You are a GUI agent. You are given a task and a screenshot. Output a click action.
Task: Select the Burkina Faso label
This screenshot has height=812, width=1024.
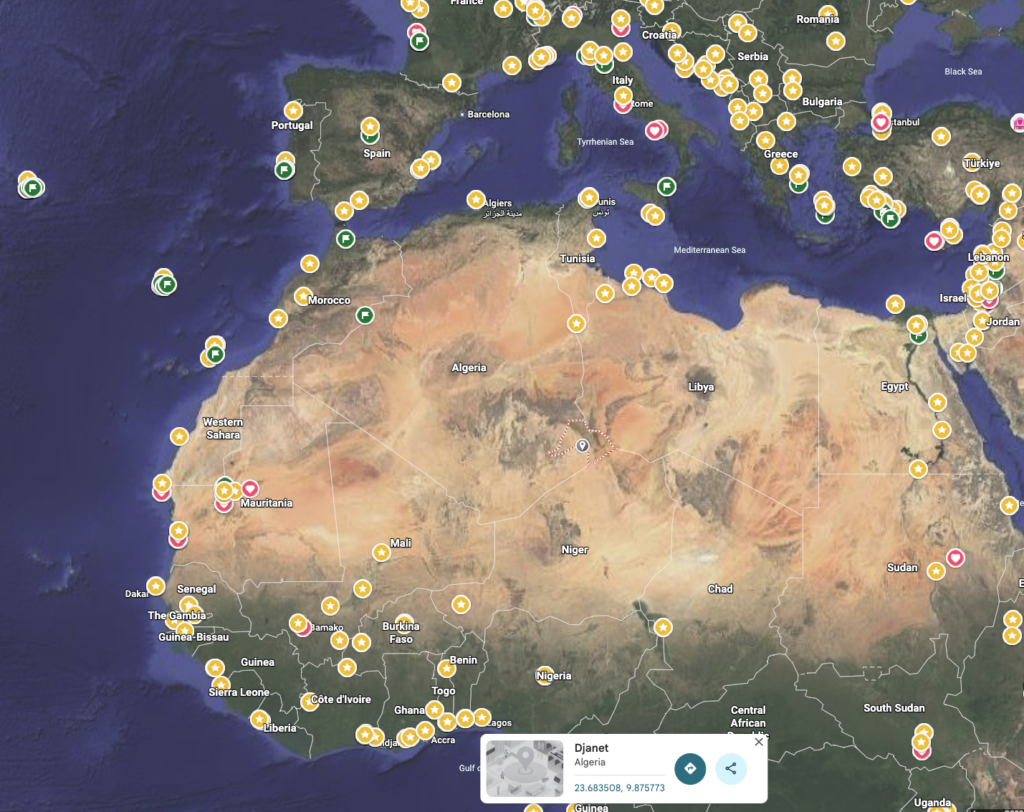(401, 632)
